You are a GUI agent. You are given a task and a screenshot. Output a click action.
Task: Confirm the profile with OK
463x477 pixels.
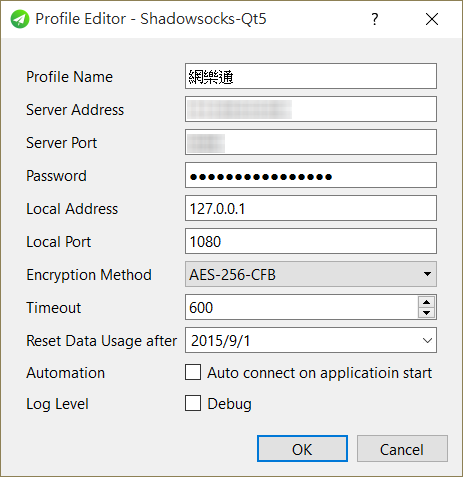pos(302,449)
